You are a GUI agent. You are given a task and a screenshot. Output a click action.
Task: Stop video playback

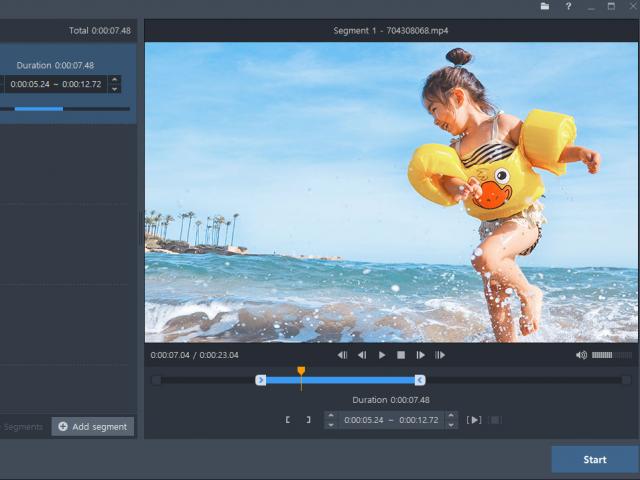(401, 355)
